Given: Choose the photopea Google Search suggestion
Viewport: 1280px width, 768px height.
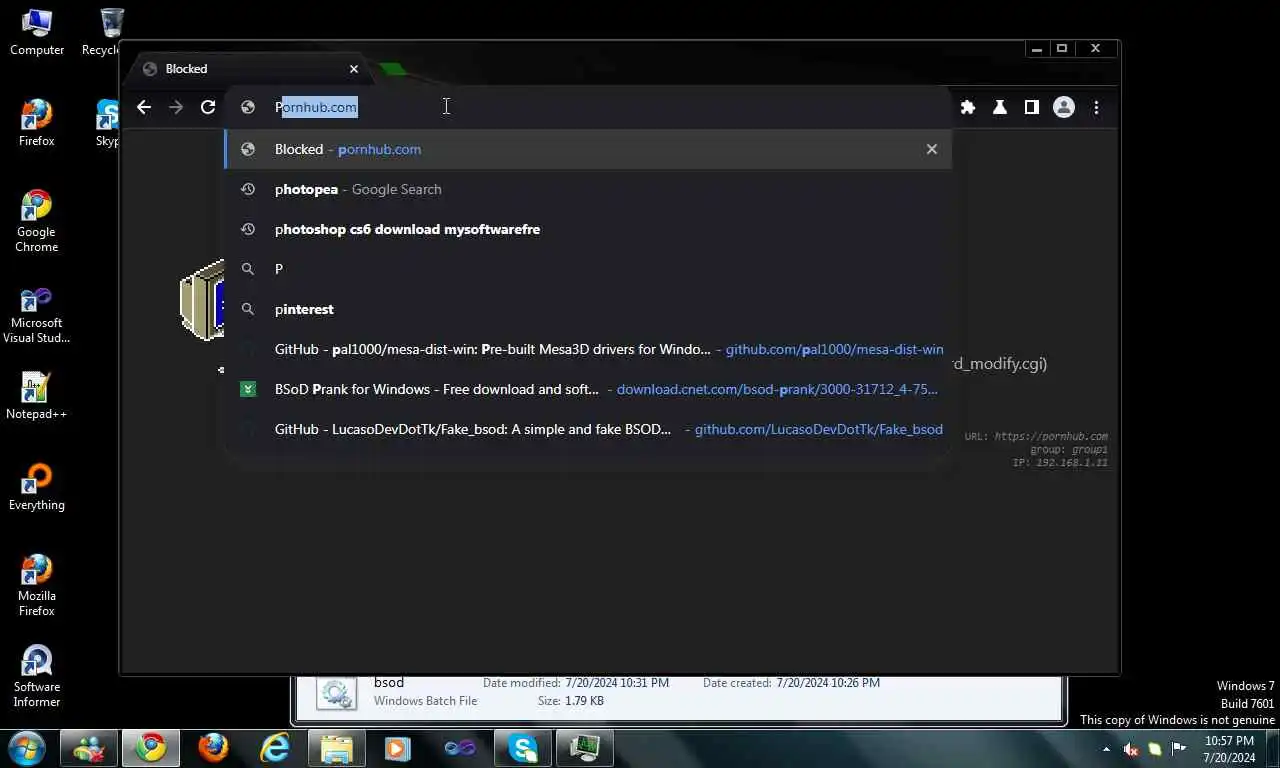Looking at the screenshot, I should [x=588, y=189].
